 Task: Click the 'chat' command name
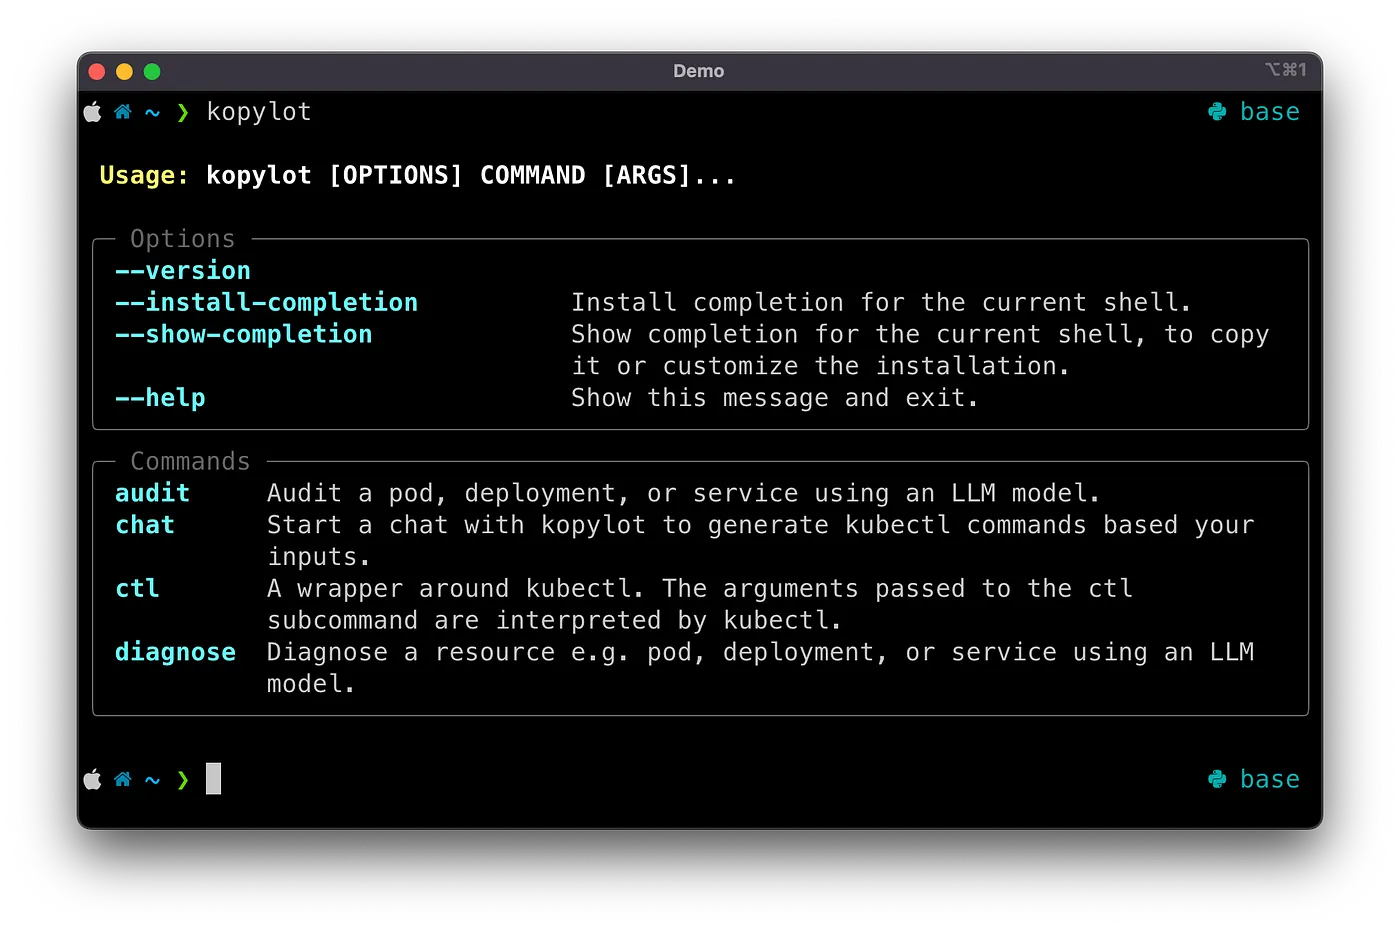click(x=145, y=525)
